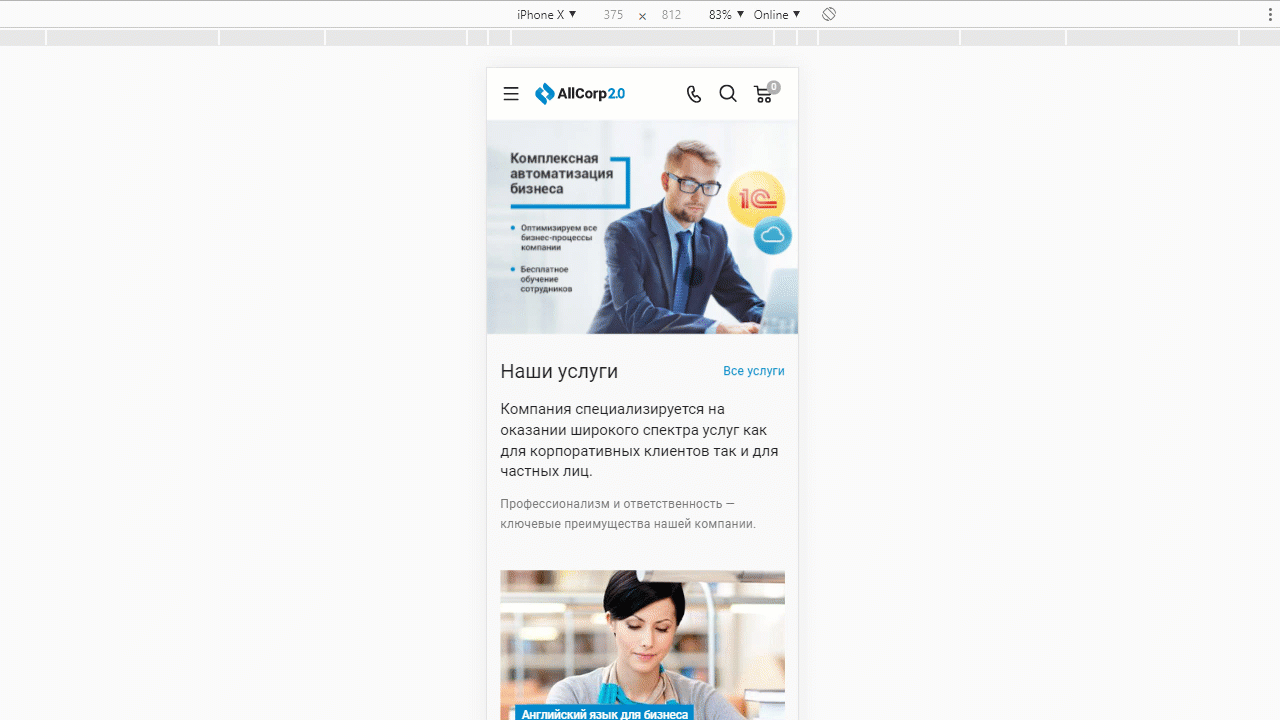Focus the viewport width field 375
Screen dimensions: 1280x720
[613, 14]
